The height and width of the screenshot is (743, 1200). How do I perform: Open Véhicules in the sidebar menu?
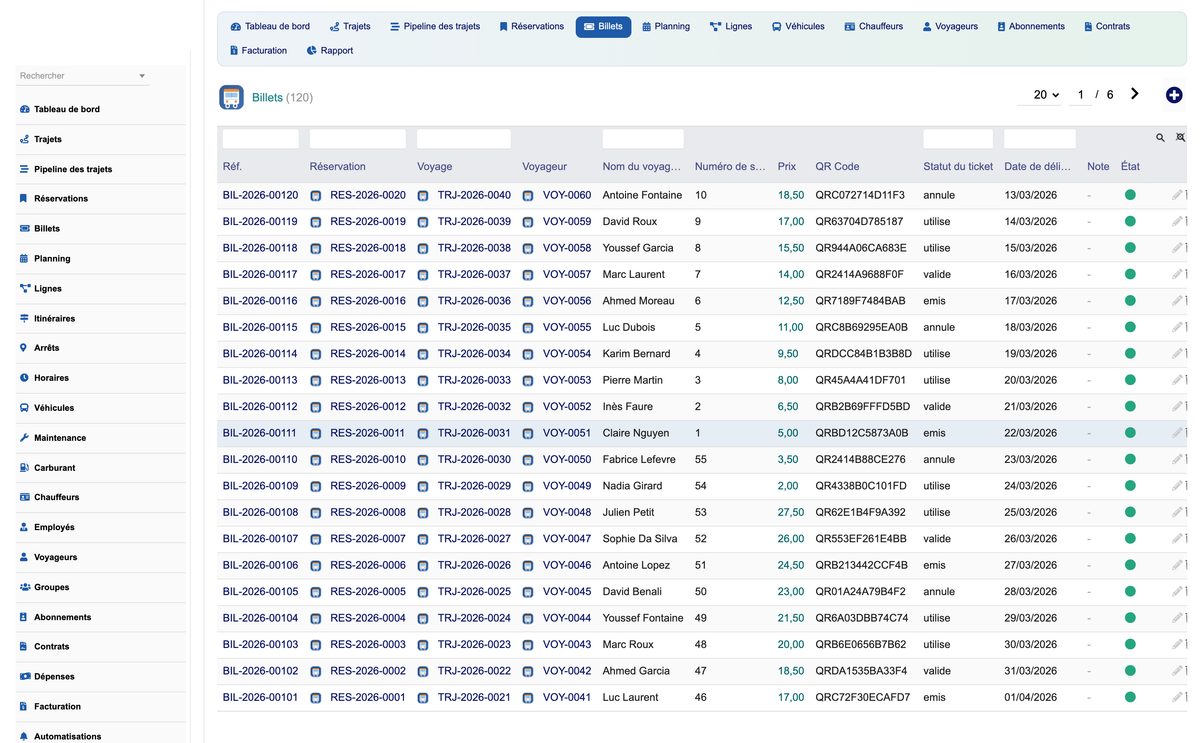[54, 408]
